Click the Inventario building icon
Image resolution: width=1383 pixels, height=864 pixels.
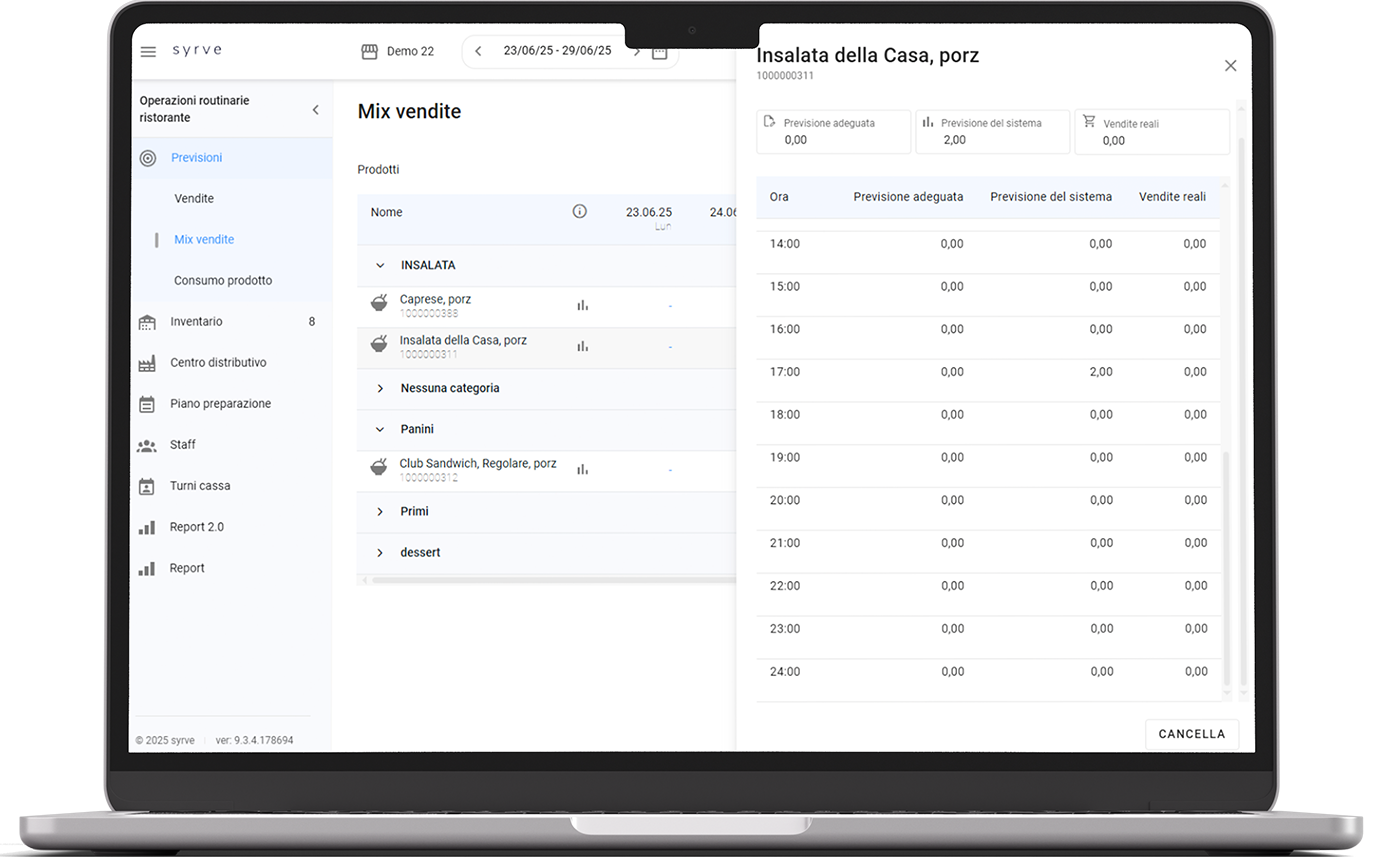point(148,321)
